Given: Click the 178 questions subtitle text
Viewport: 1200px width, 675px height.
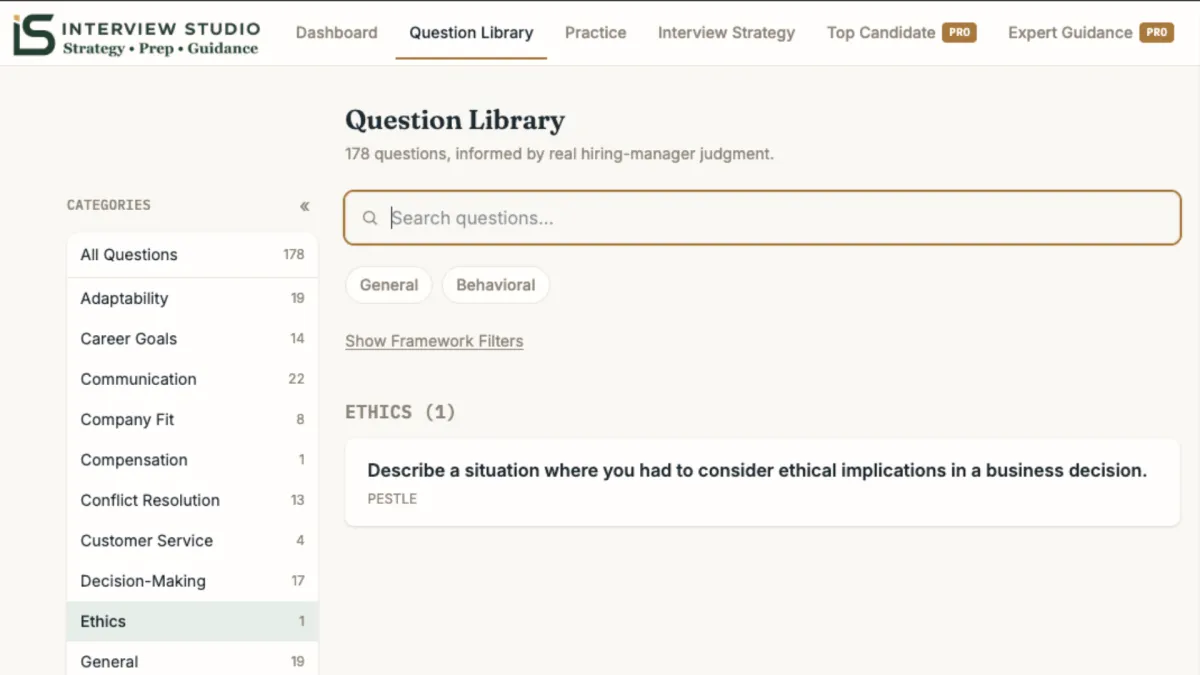Looking at the screenshot, I should pyautogui.click(x=559, y=155).
